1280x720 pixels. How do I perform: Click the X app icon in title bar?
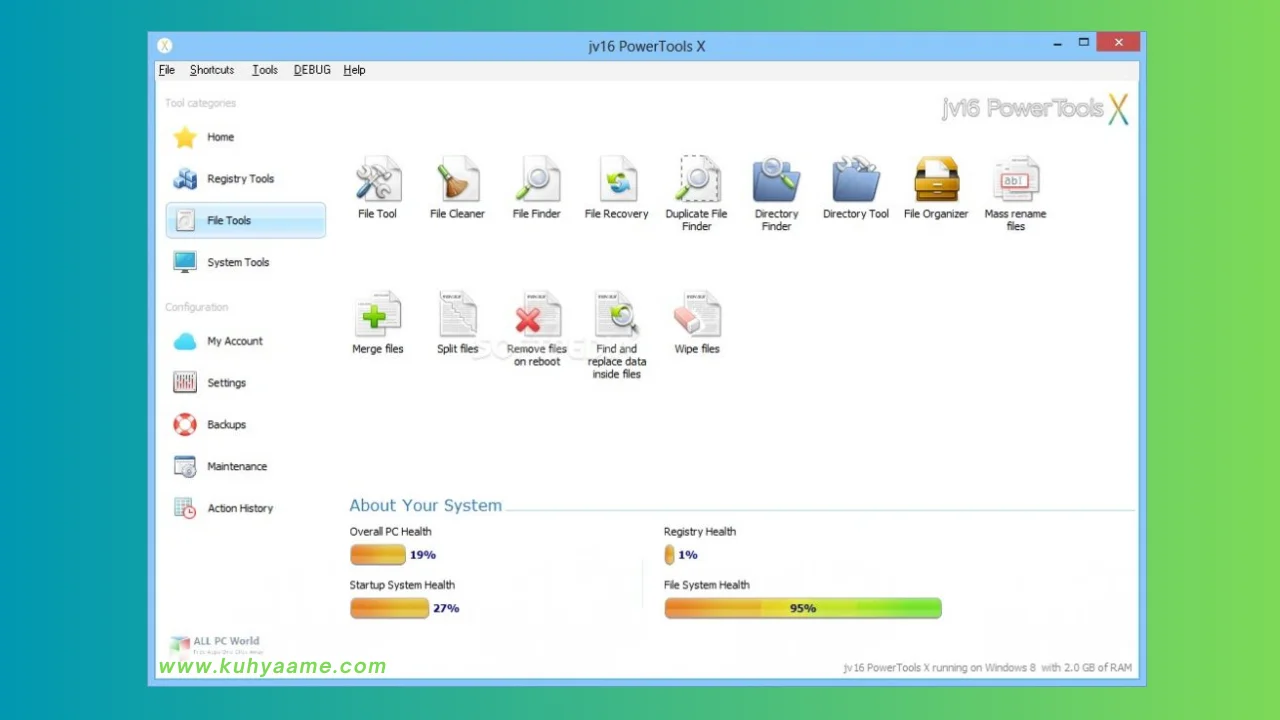click(x=165, y=46)
